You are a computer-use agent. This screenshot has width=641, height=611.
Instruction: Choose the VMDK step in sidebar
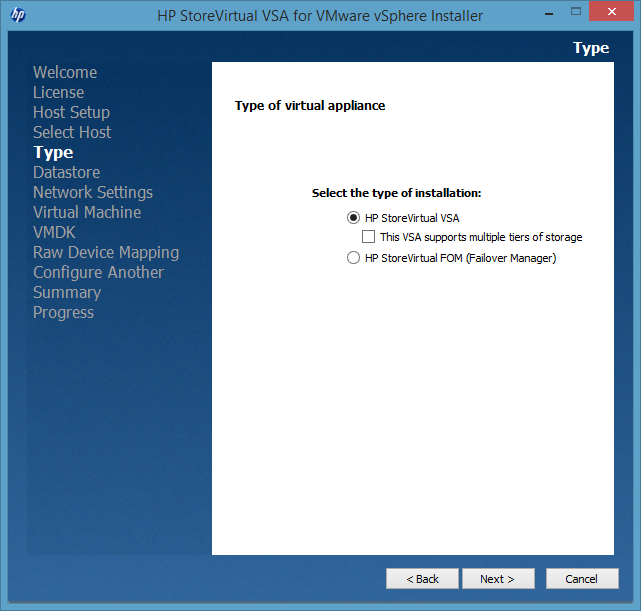[x=54, y=233]
